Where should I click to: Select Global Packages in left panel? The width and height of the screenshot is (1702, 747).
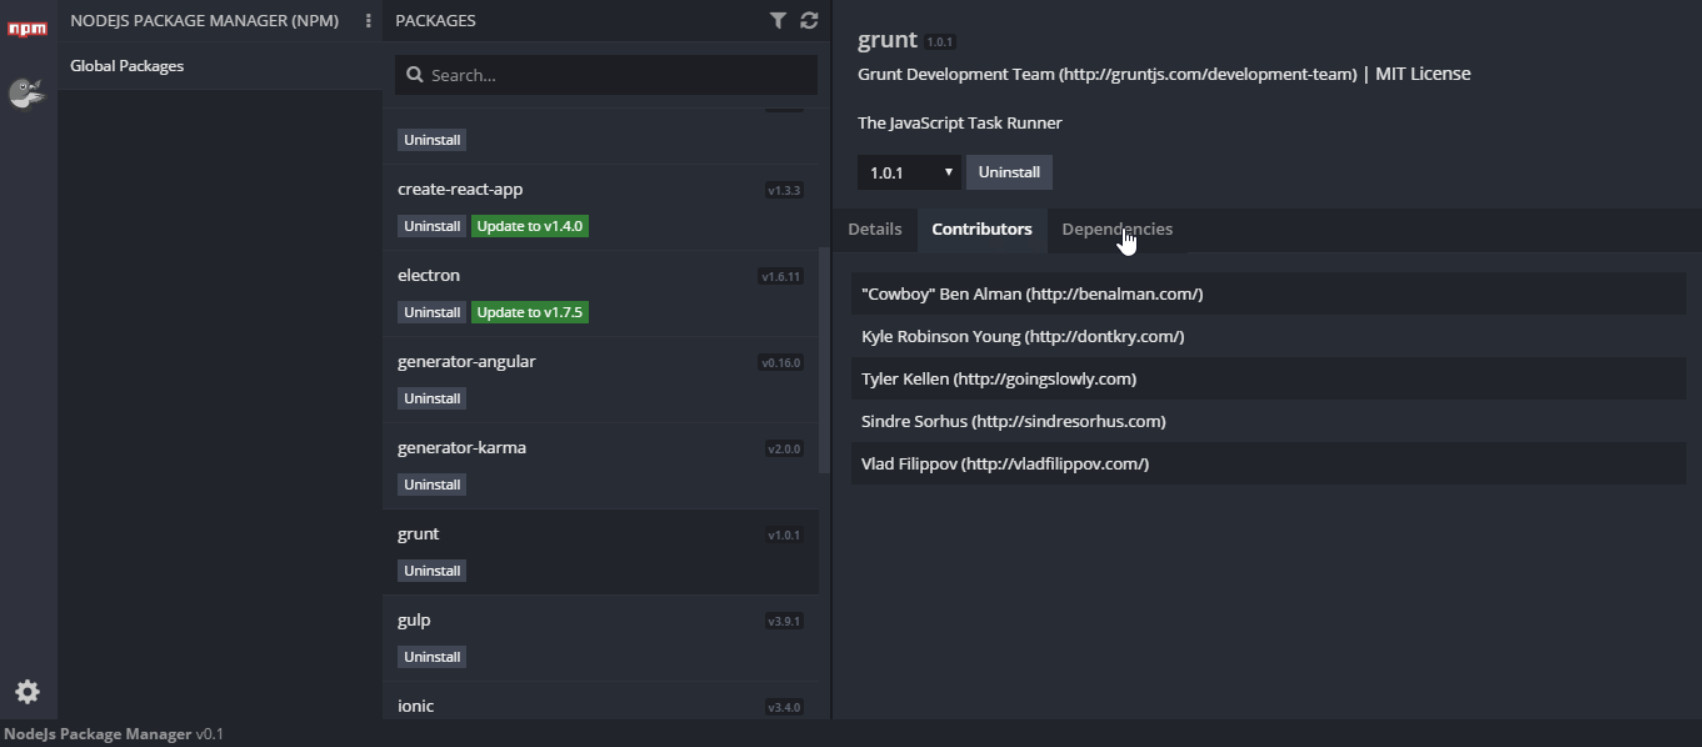(x=127, y=66)
